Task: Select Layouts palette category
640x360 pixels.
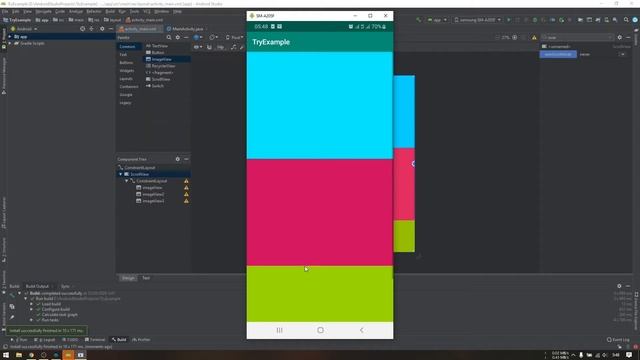Action: 126,78
